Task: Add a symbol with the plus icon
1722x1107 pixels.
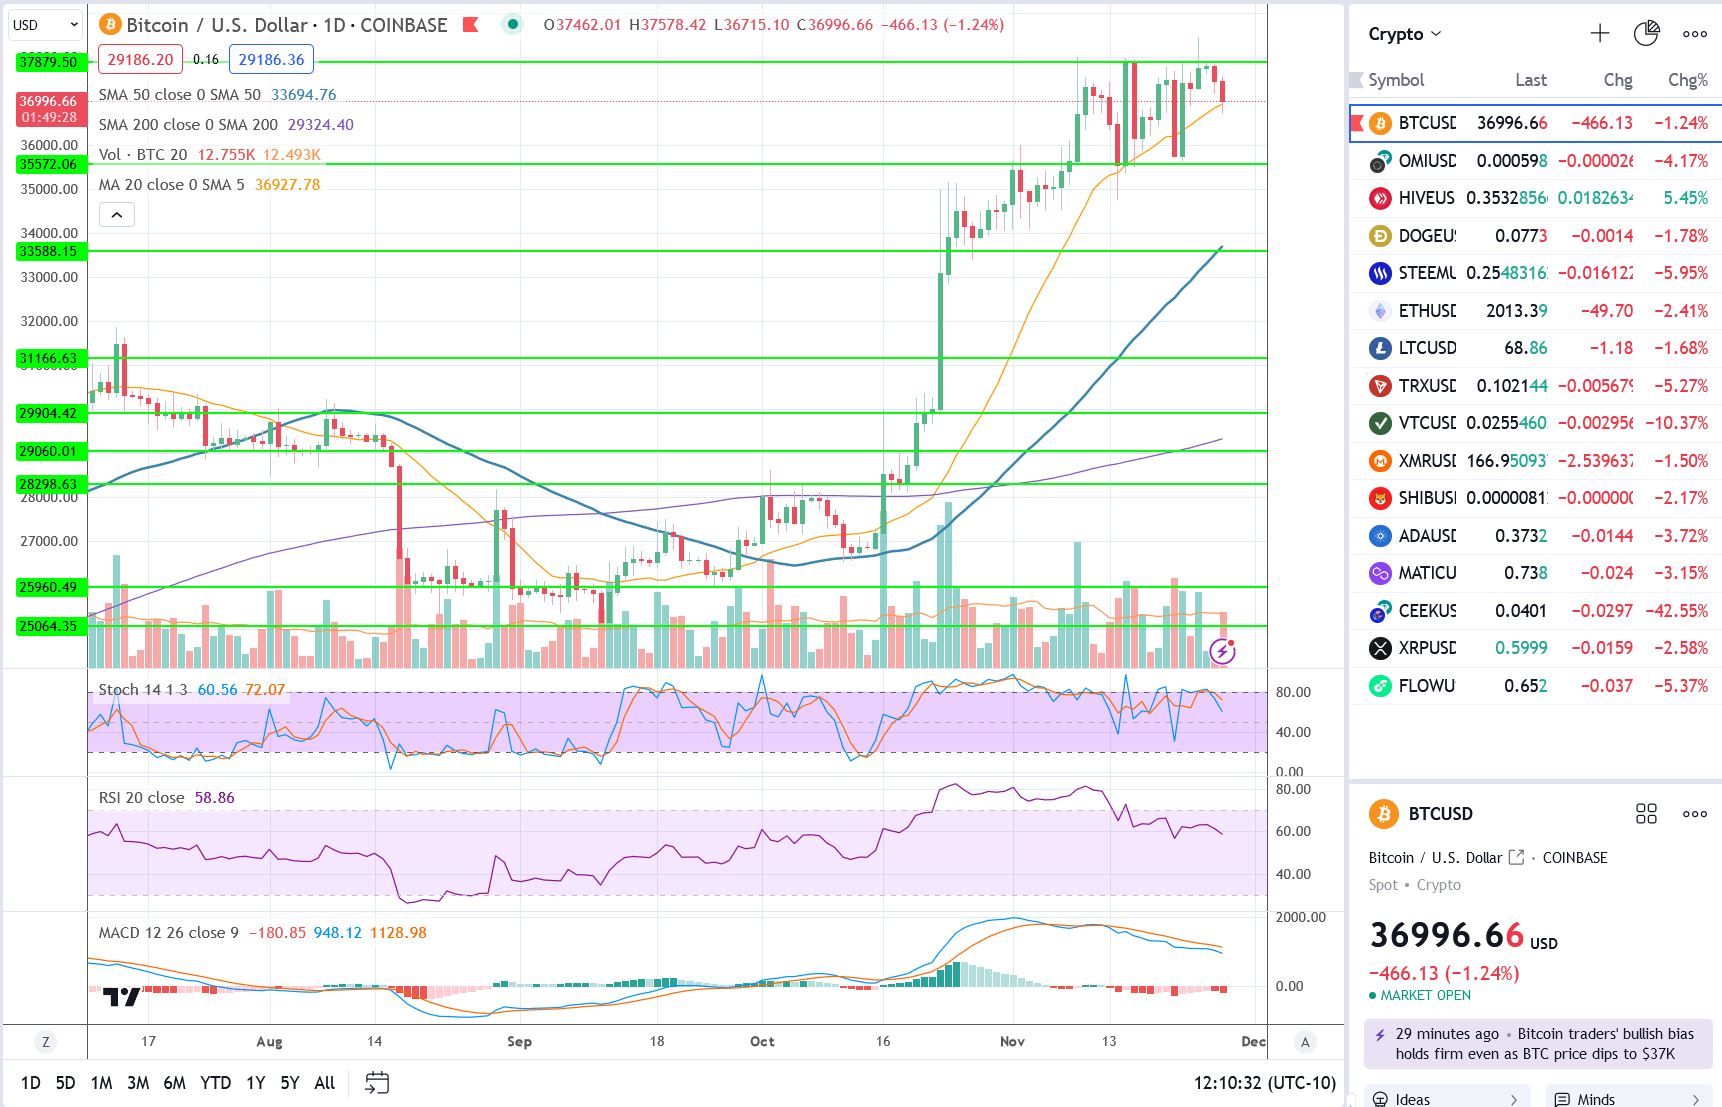Action: (x=1600, y=34)
